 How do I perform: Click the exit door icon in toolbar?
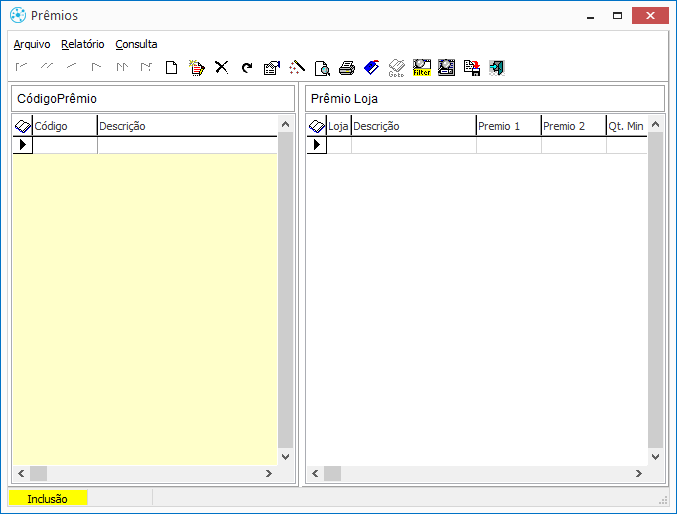click(x=496, y=68)
